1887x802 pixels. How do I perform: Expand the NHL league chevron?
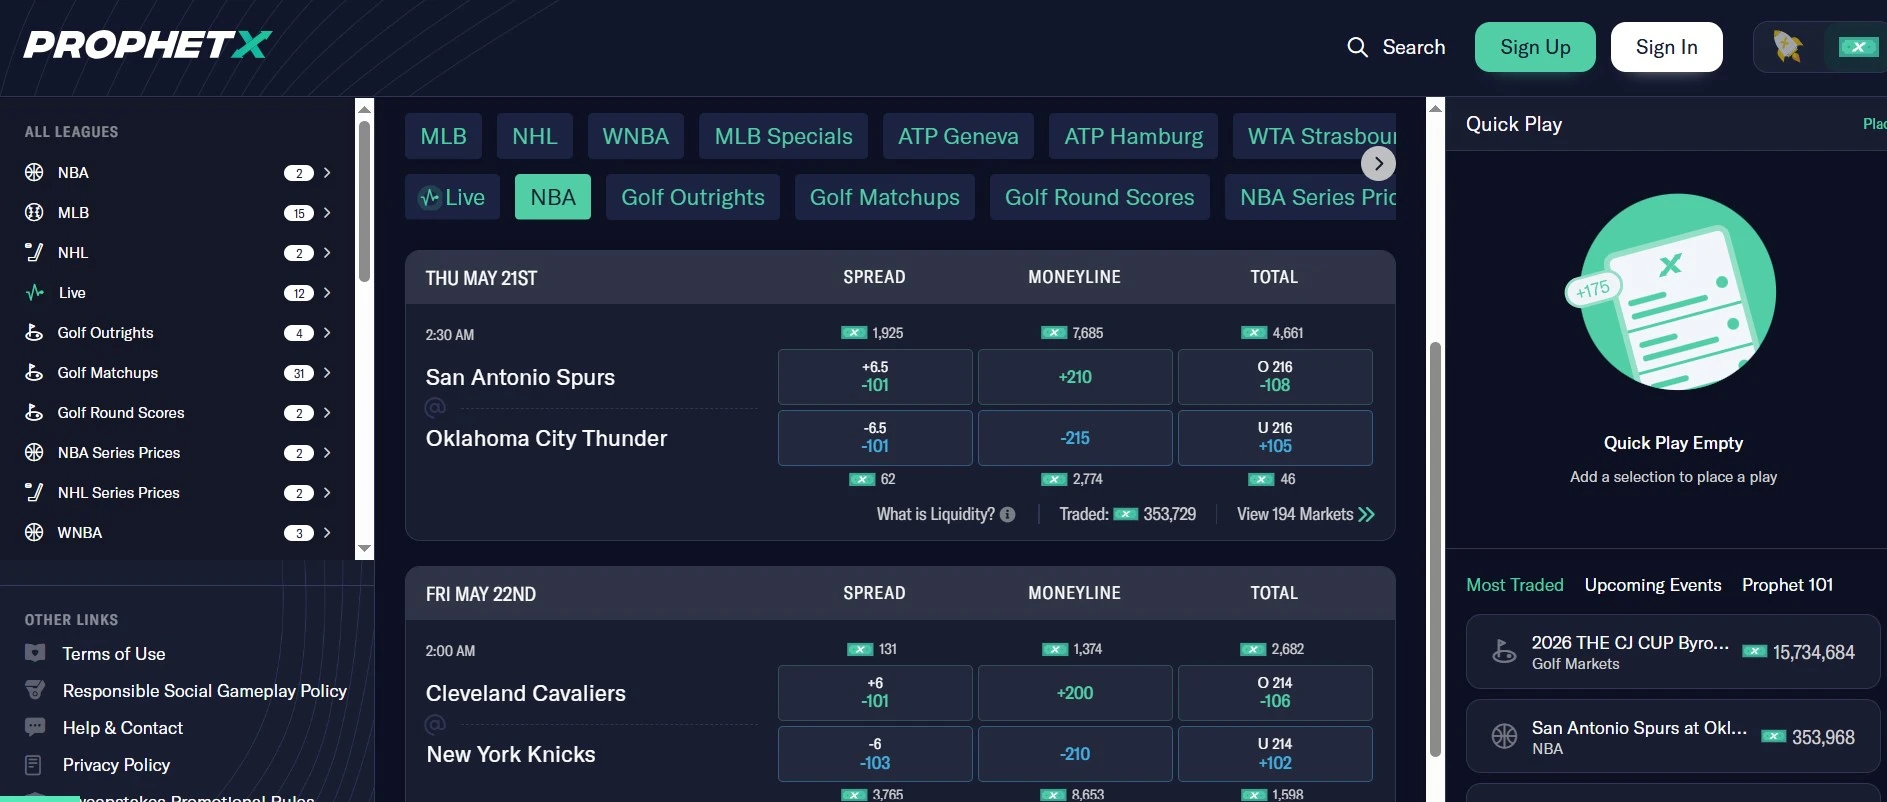pos(327,252)
